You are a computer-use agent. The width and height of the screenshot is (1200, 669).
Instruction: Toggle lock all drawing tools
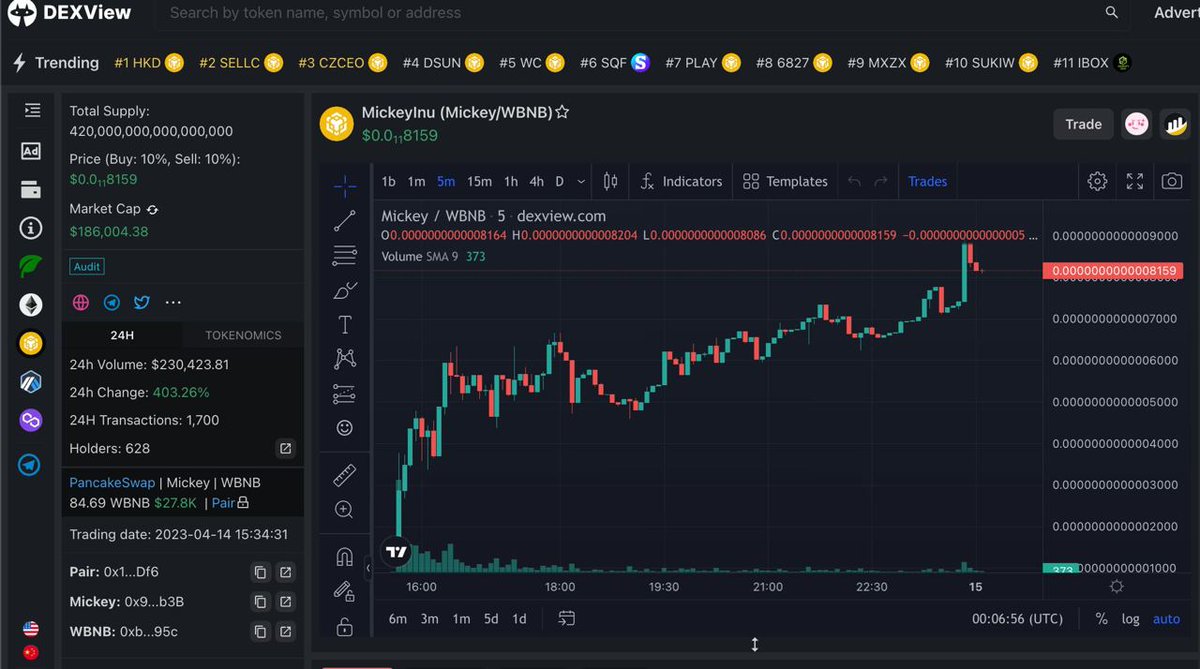pyautogui.click(x=344, y=627)
